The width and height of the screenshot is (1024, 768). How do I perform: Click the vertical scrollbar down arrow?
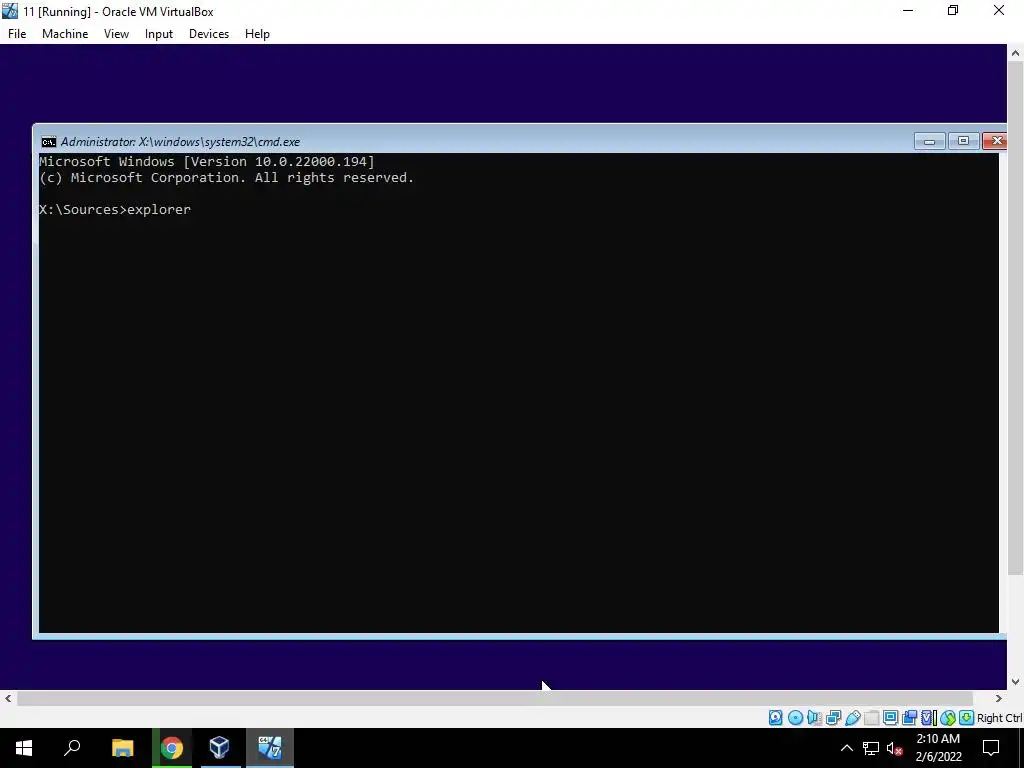pyautogui.click(x=1016, y=682)
